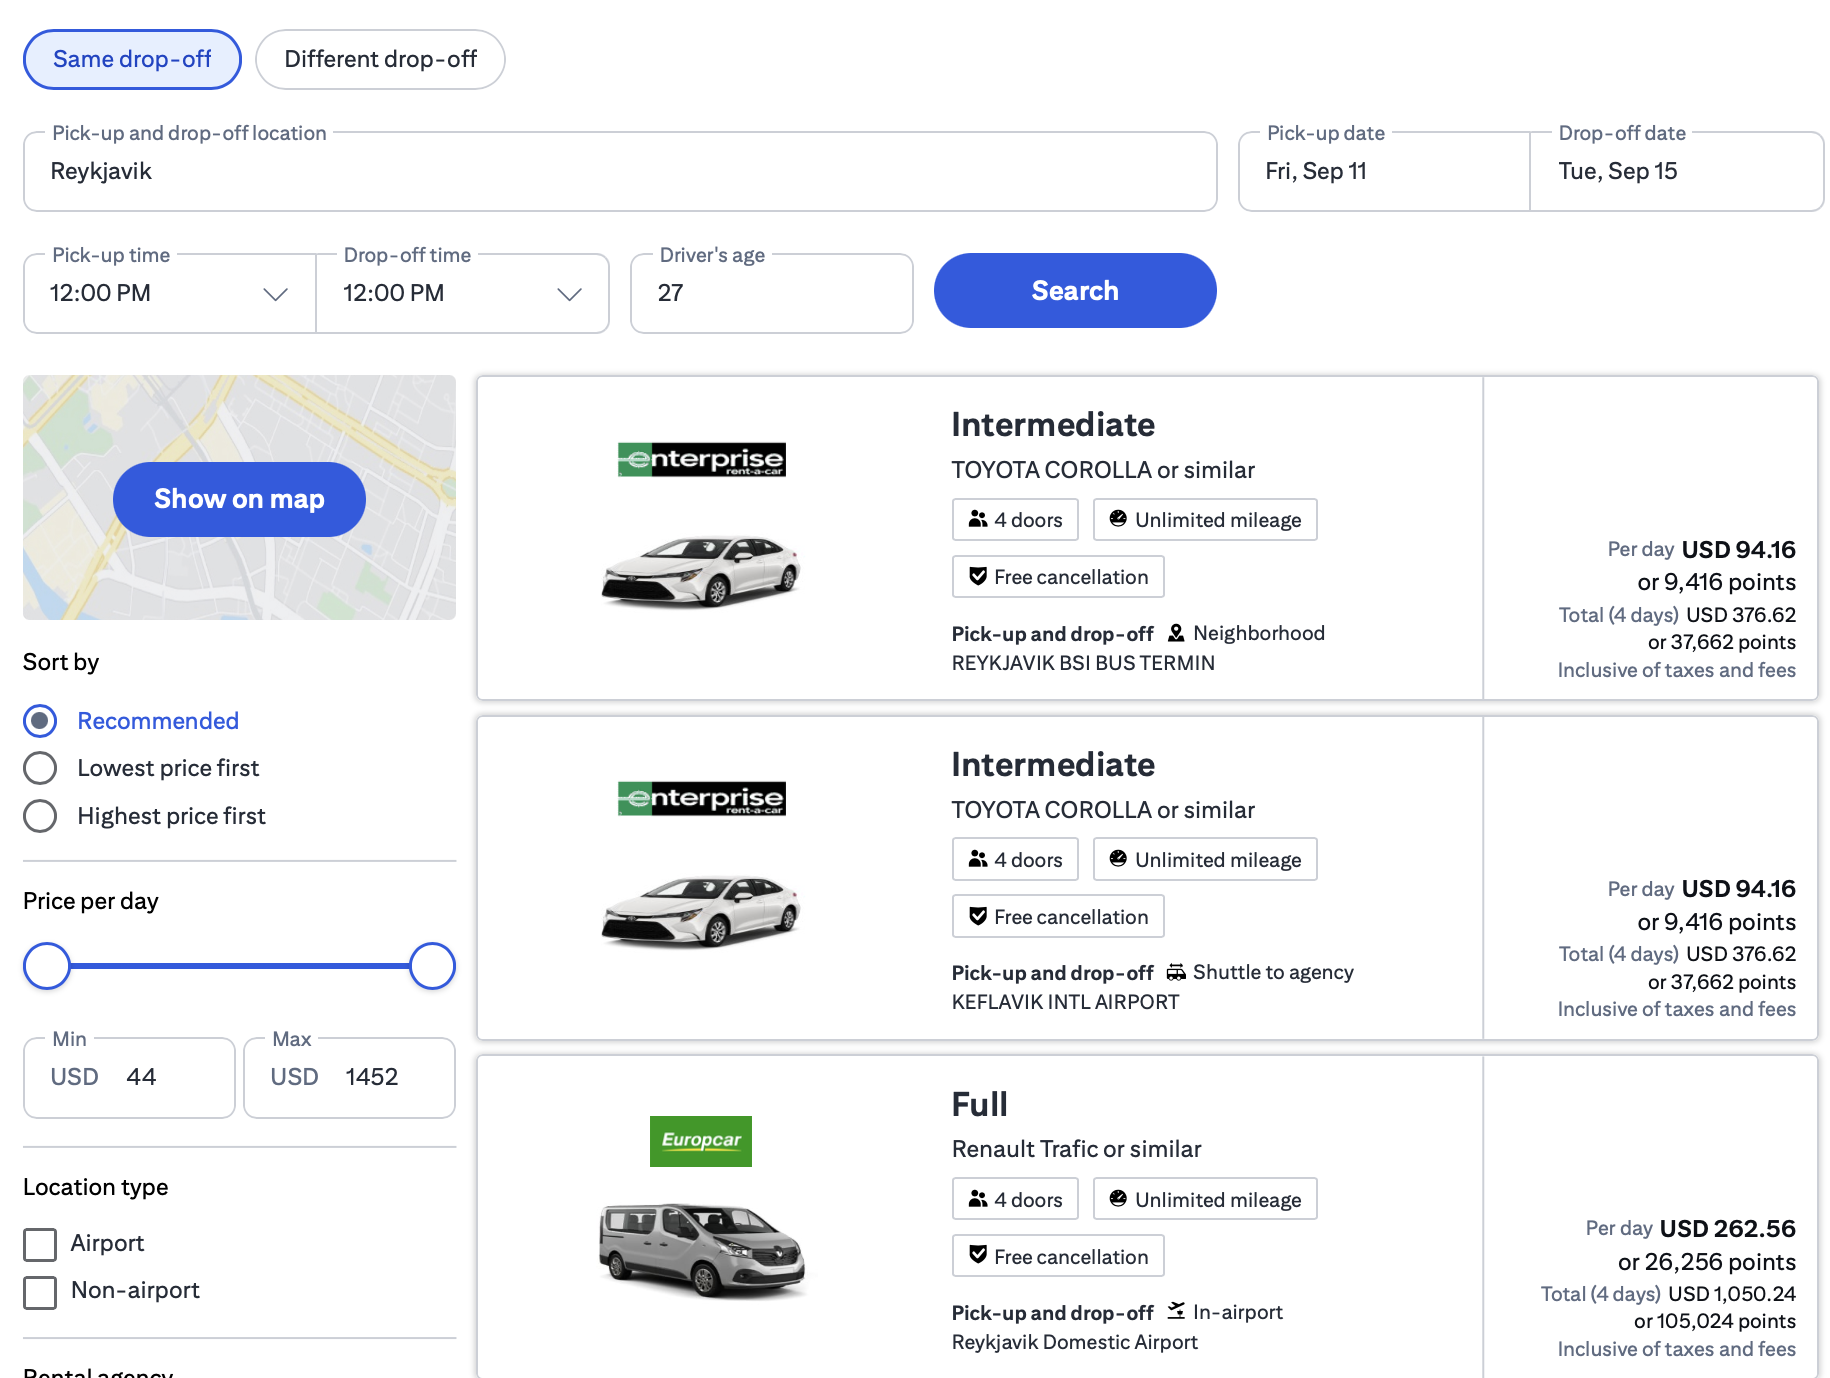Click the Show on map button

(x=238, y=499)
